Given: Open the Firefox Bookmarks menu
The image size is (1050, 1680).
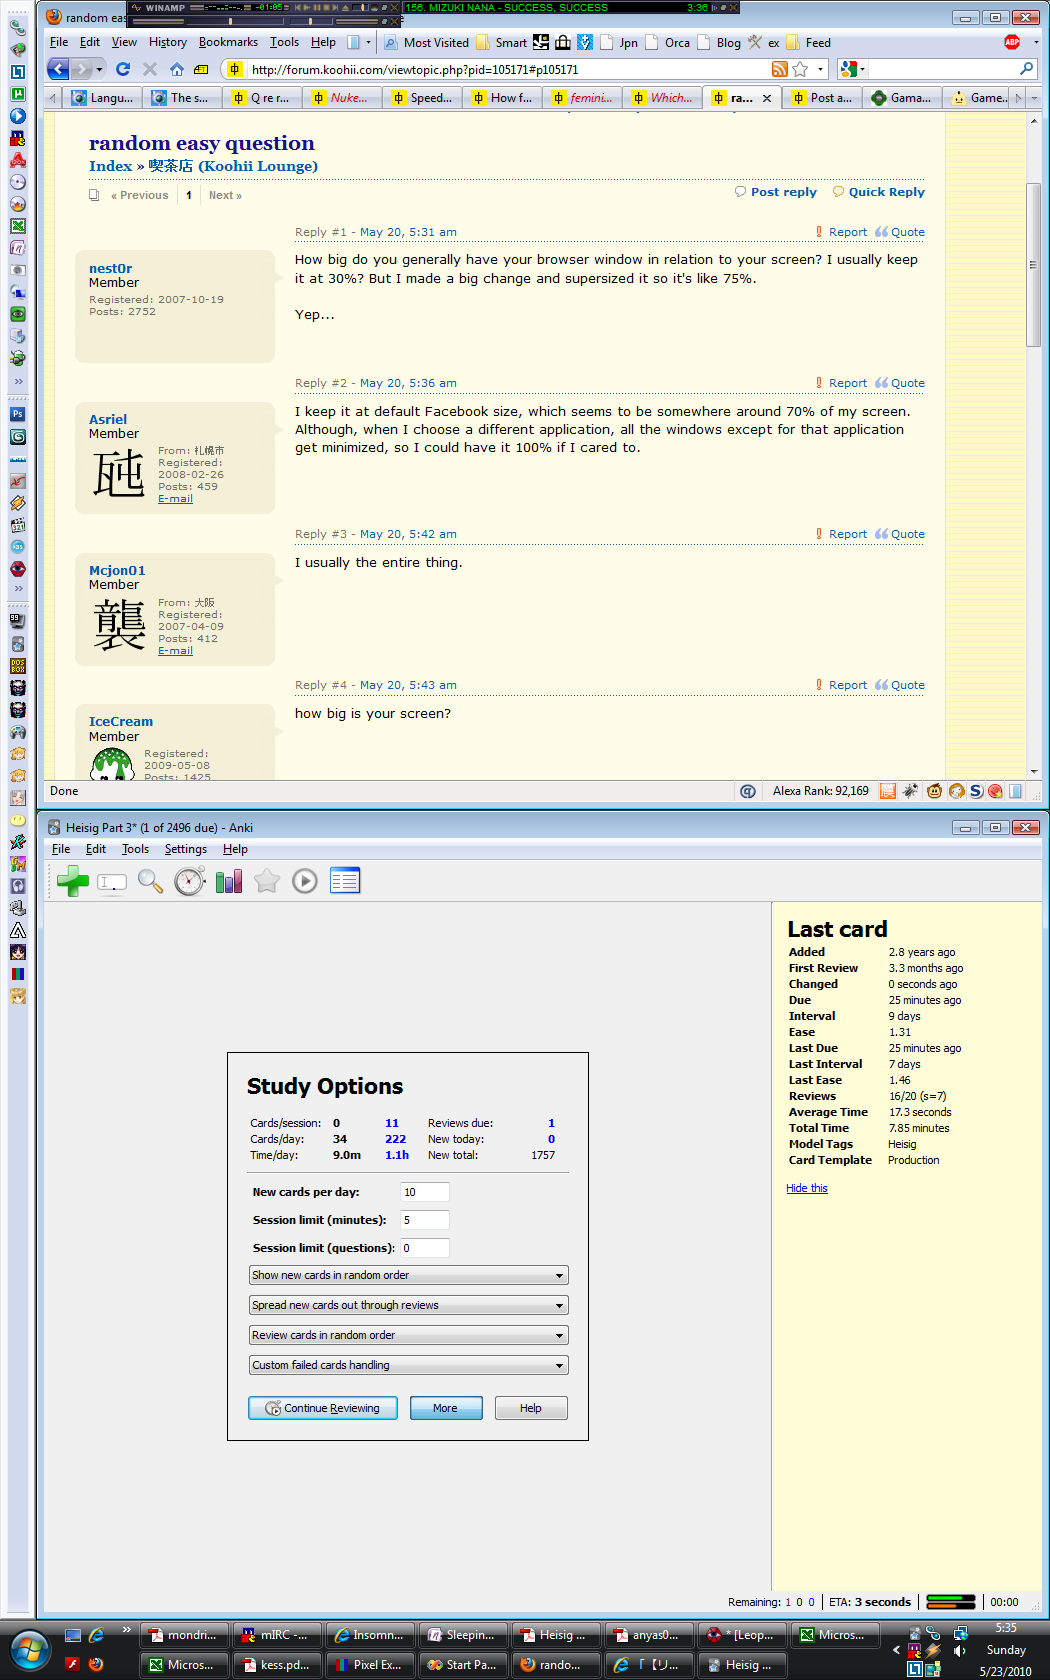Looking at the screenshot, I should [228, 42].
